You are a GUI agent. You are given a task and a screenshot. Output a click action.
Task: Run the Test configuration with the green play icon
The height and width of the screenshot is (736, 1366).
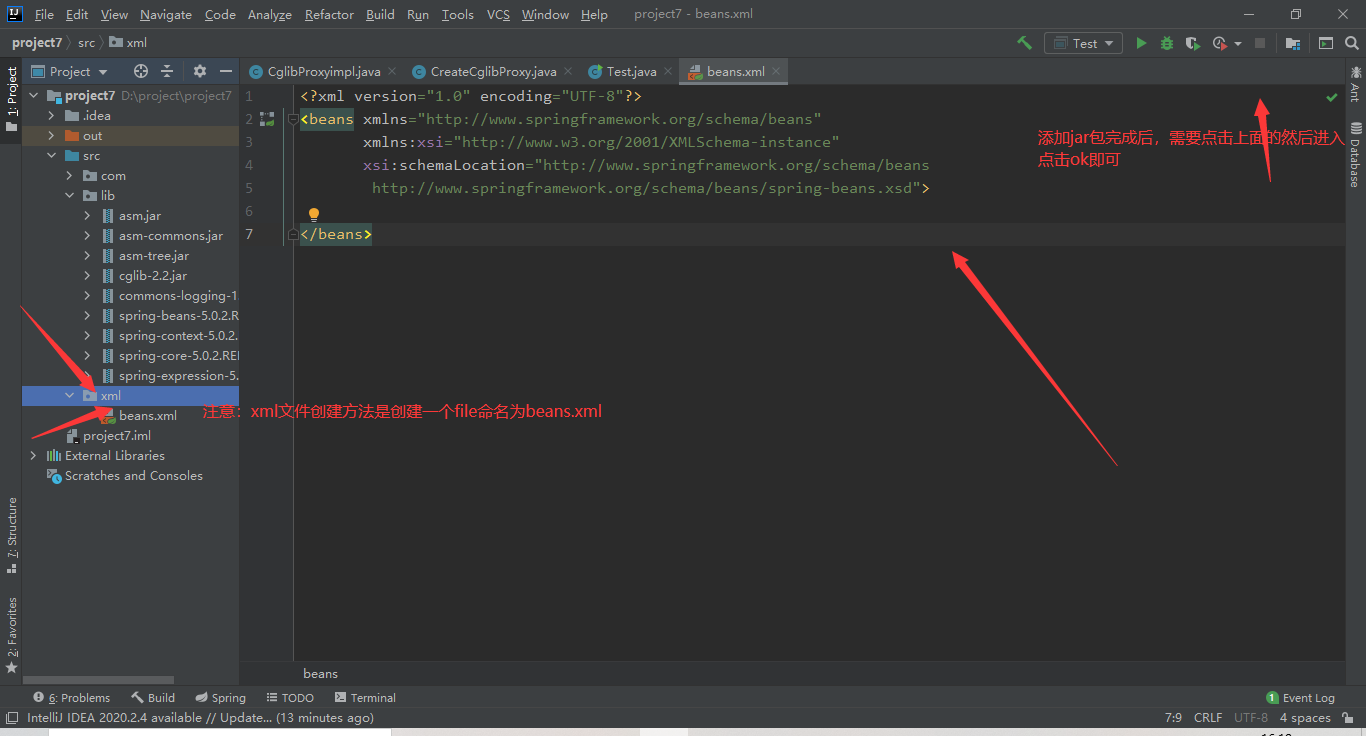click(x=1141, y=43)
